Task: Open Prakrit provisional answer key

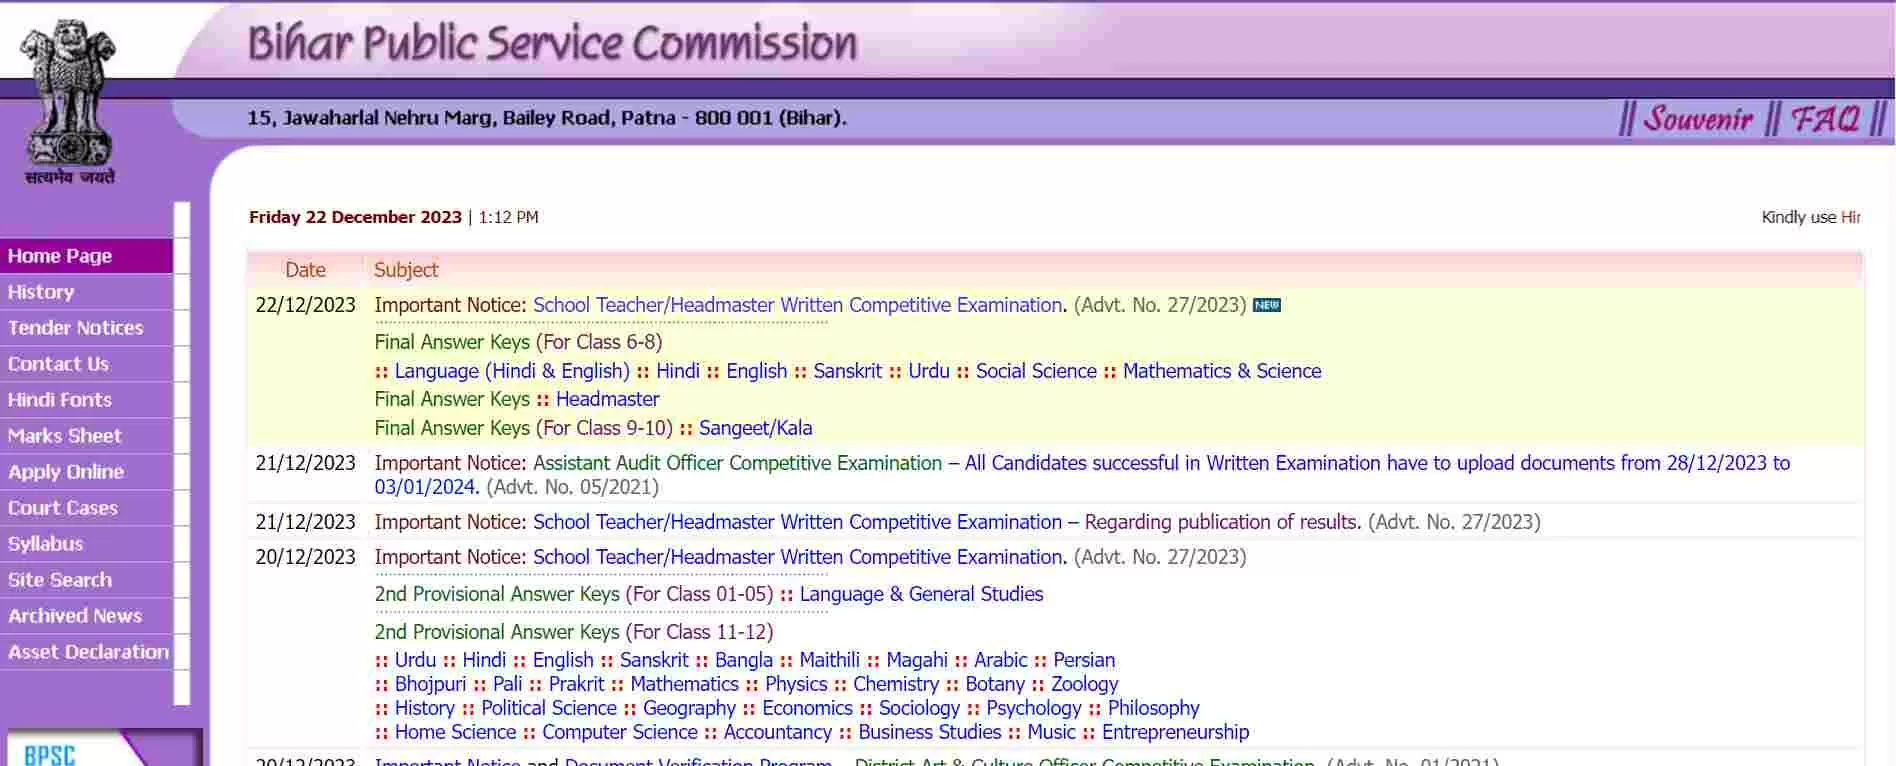Action: click(x=576, y=684)
